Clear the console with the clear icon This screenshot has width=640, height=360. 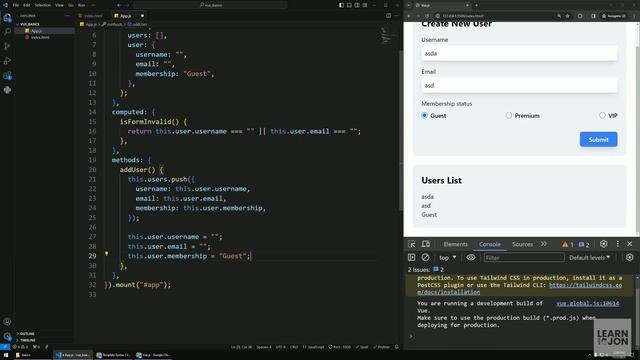coord(425,258)
